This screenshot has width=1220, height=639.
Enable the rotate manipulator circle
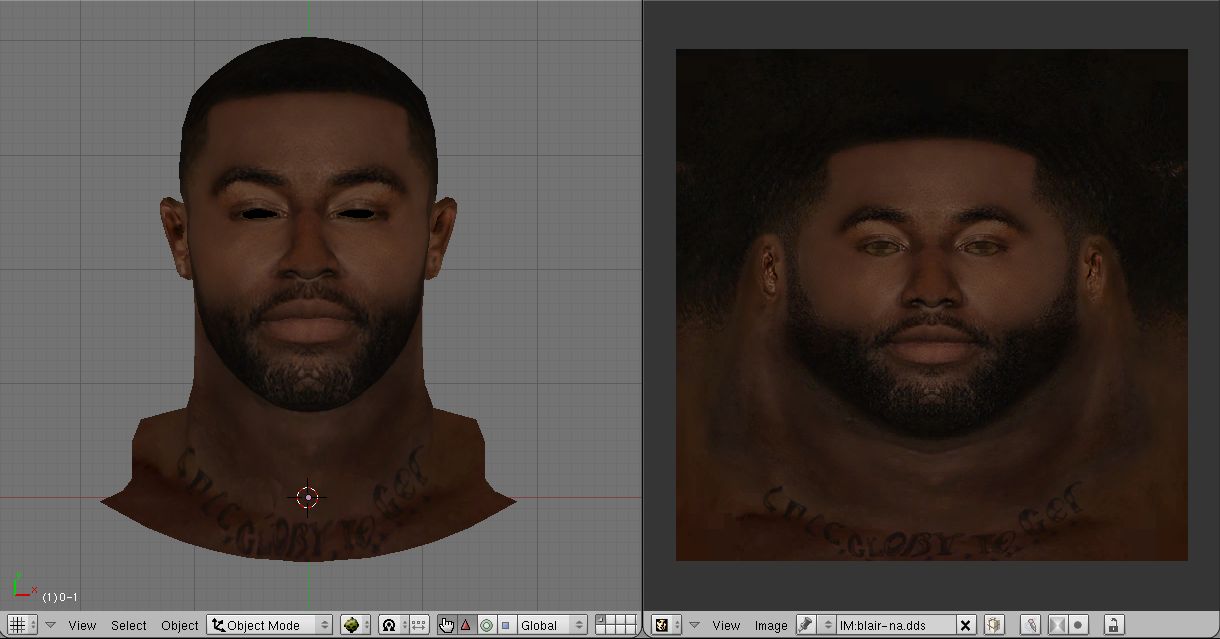pyautogui.click(x=486, y=625)
